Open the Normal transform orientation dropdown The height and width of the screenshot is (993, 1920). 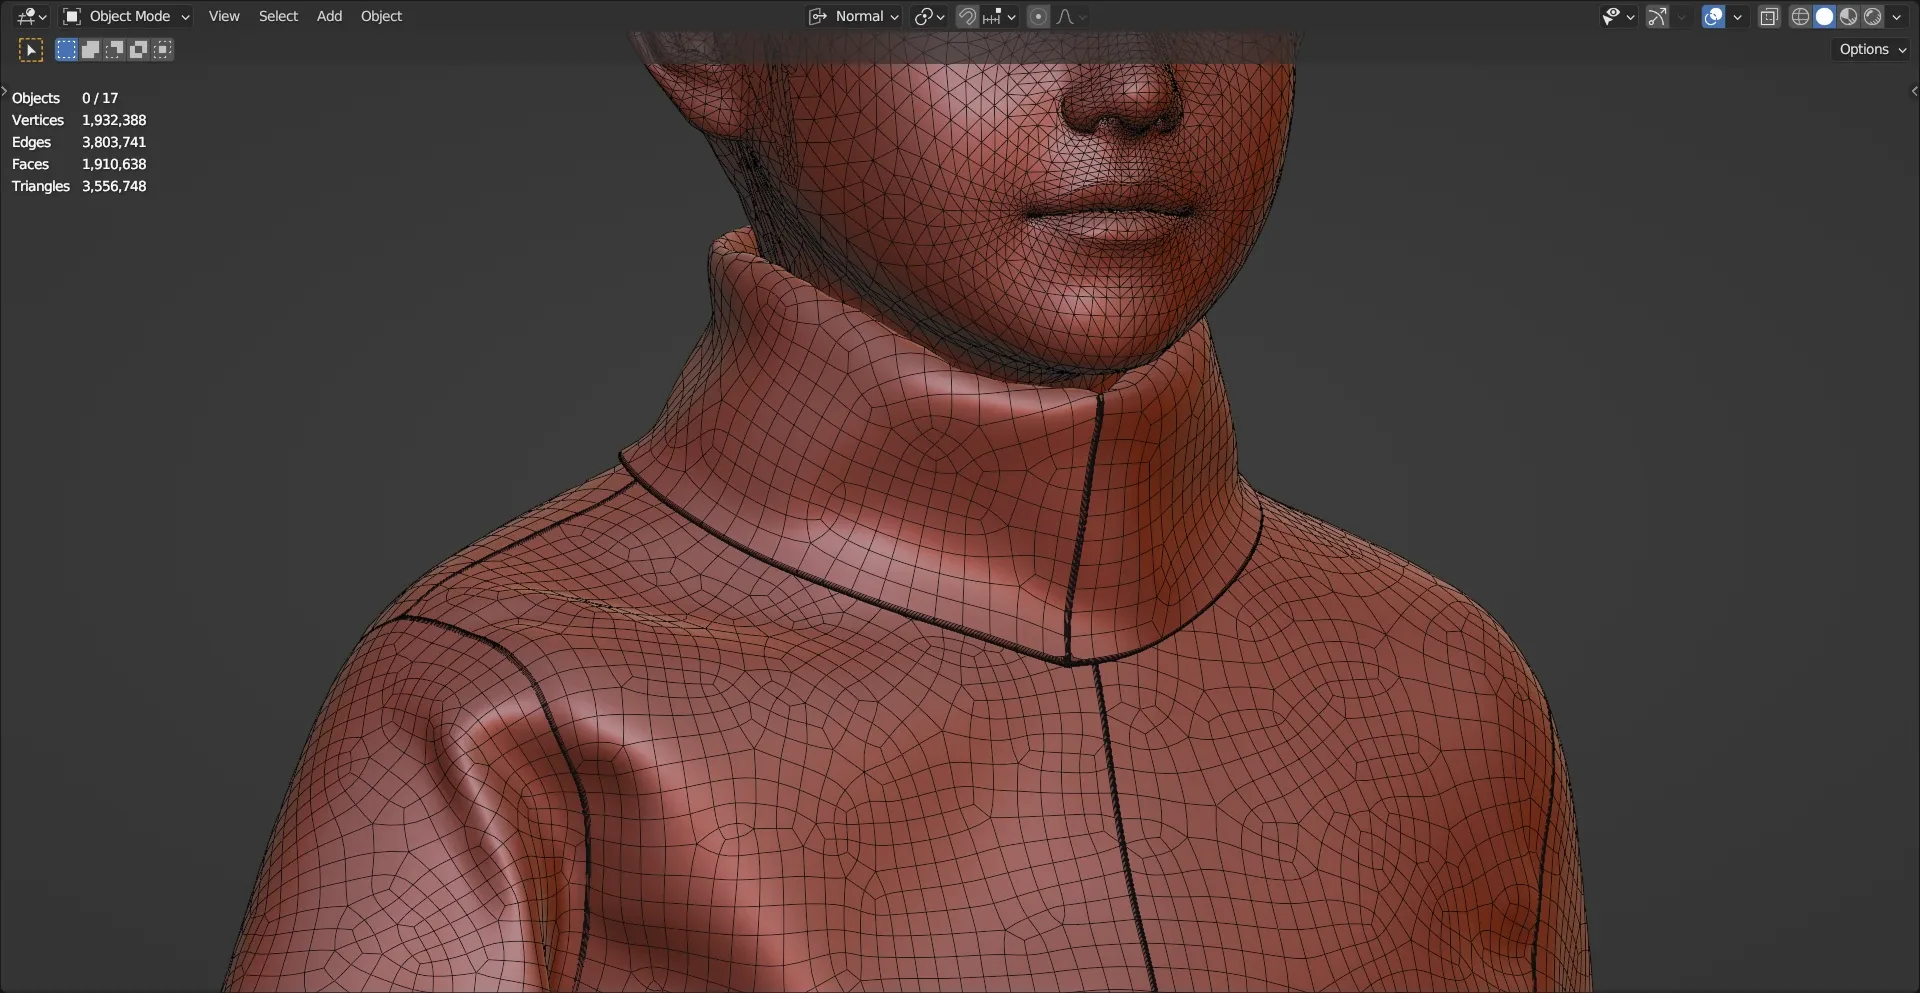coord(854,16)
